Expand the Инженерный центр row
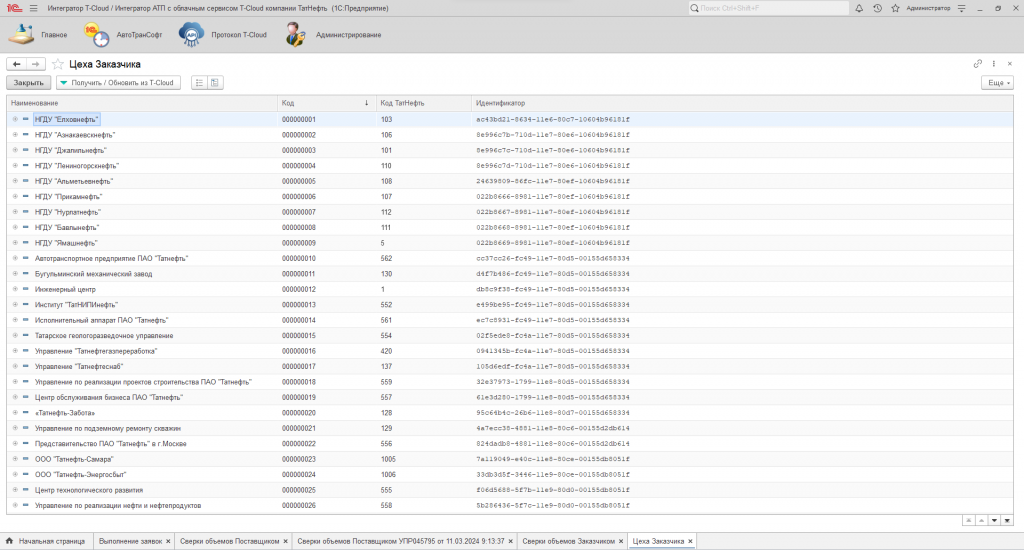The image size is (1024, 550). 15,289
